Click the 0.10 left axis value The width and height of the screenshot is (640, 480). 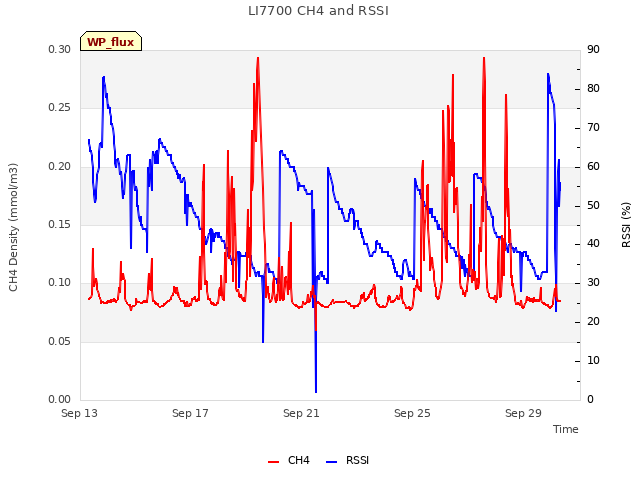point(60,282)
